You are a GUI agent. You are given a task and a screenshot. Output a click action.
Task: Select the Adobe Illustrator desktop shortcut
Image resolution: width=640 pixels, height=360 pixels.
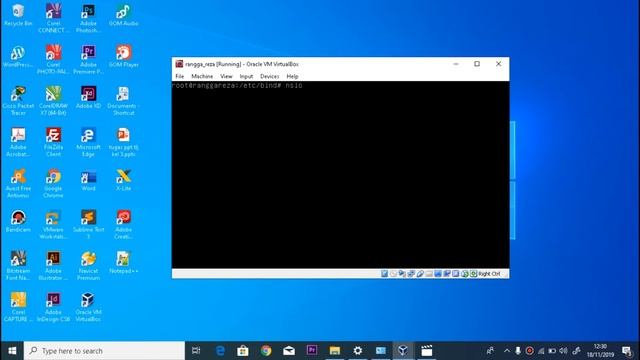53,266
